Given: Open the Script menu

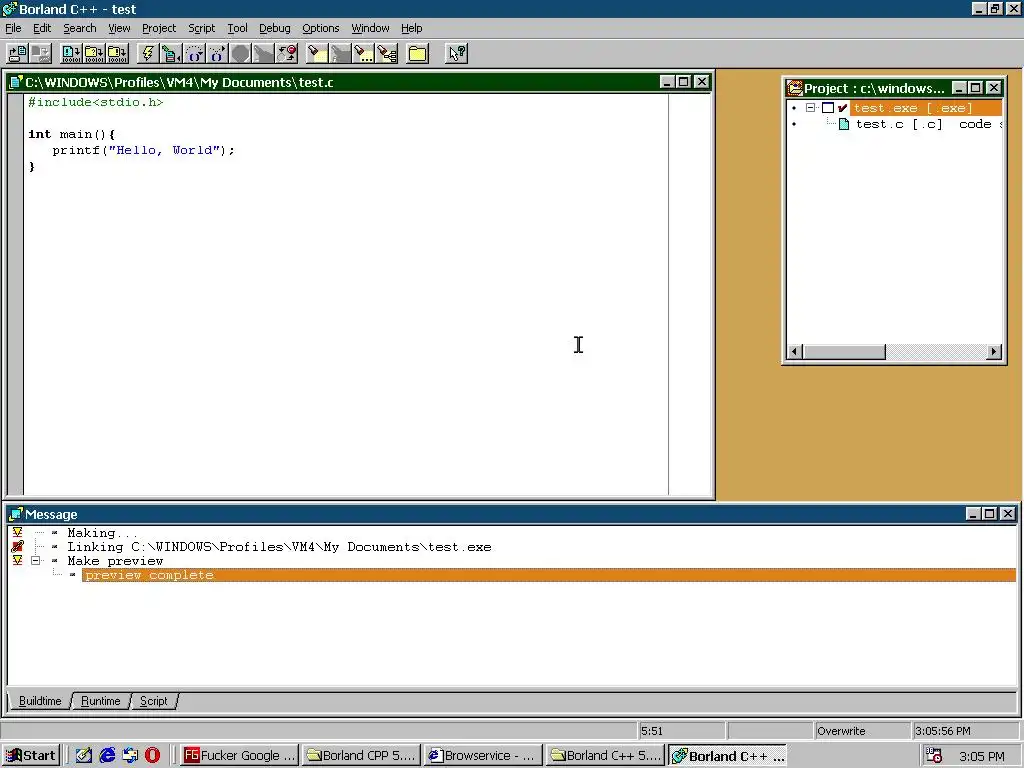Looking at the screenshot, I should (x=201, y=28).
